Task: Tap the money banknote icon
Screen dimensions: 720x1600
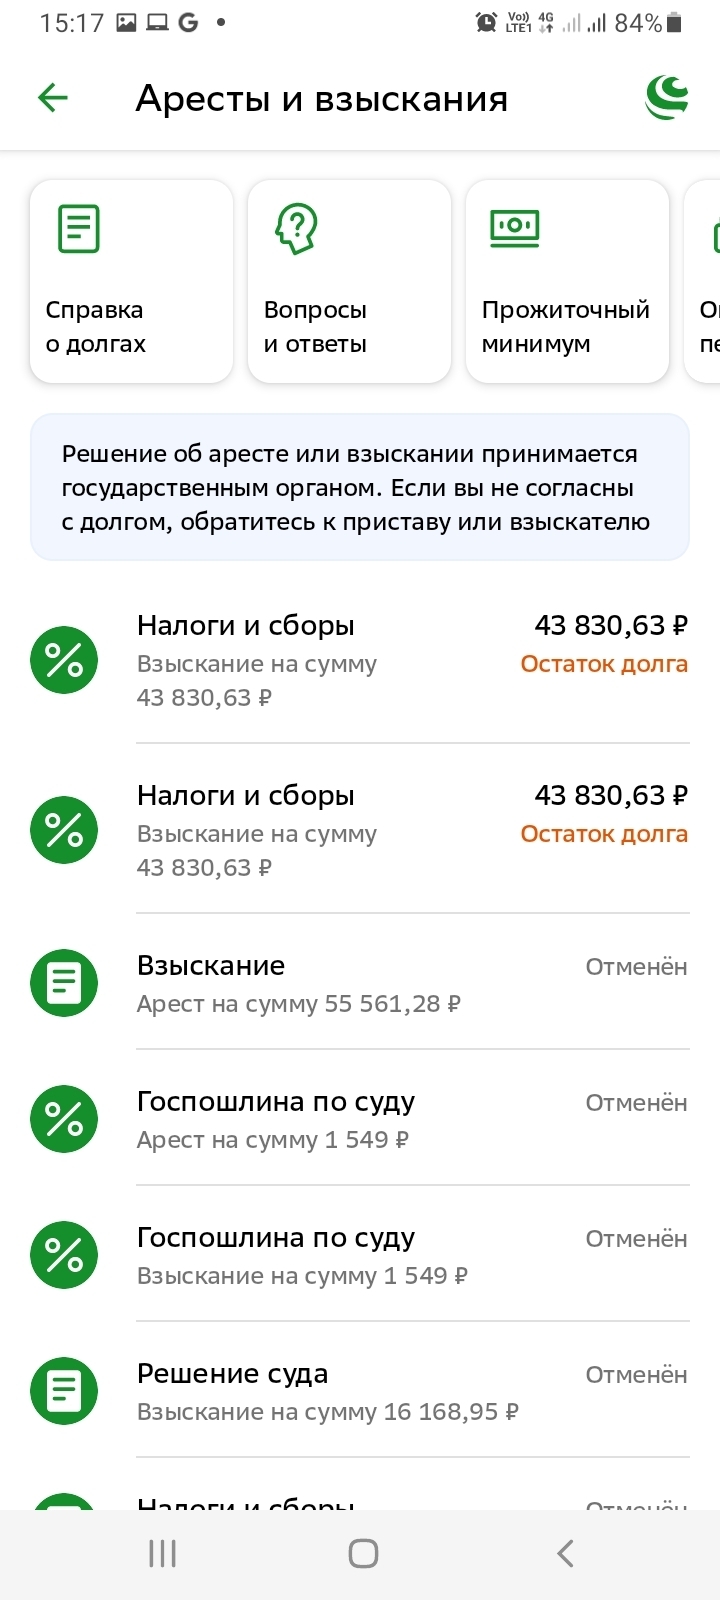Action: [515, 228]
